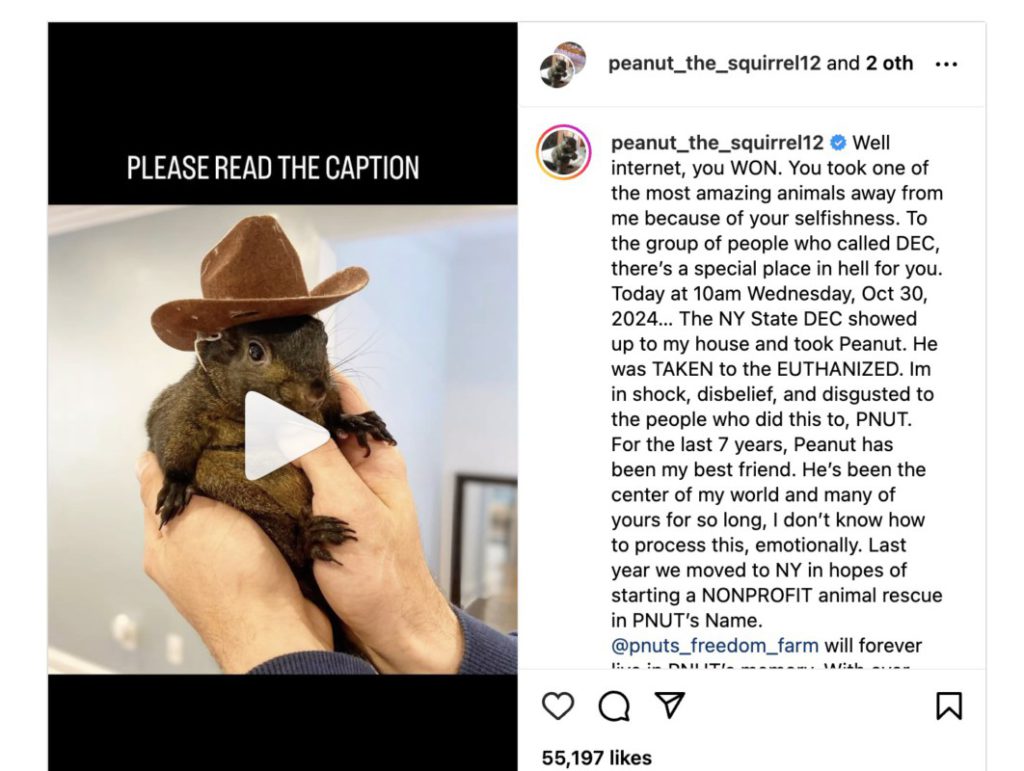The height and width of the screenshot is (771, 1024).
Task: View the story from the caption's ringed avatar
Action: 564,153
